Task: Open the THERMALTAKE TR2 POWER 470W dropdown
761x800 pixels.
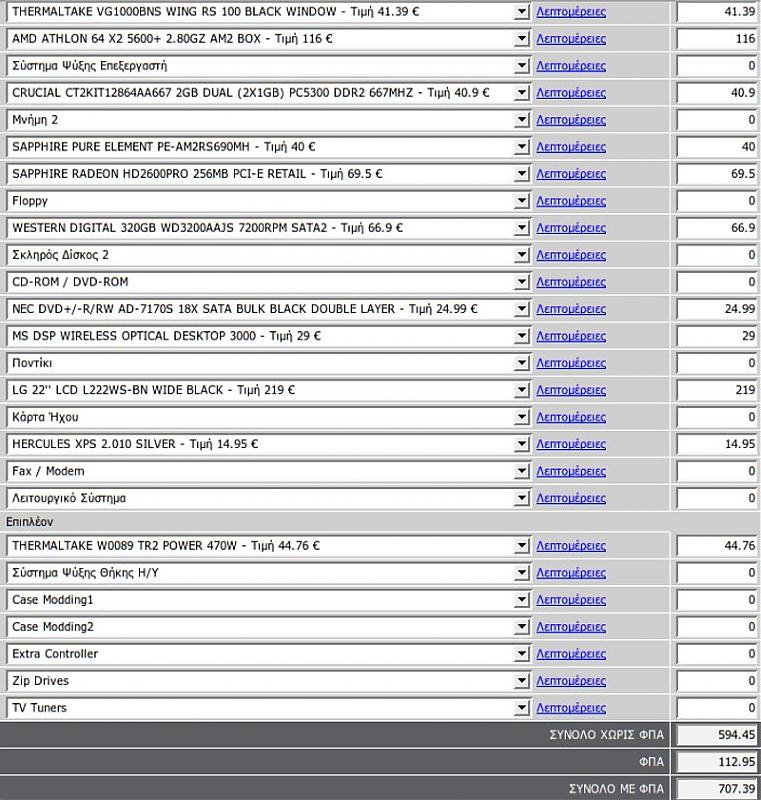Action: tap(268, 546)
